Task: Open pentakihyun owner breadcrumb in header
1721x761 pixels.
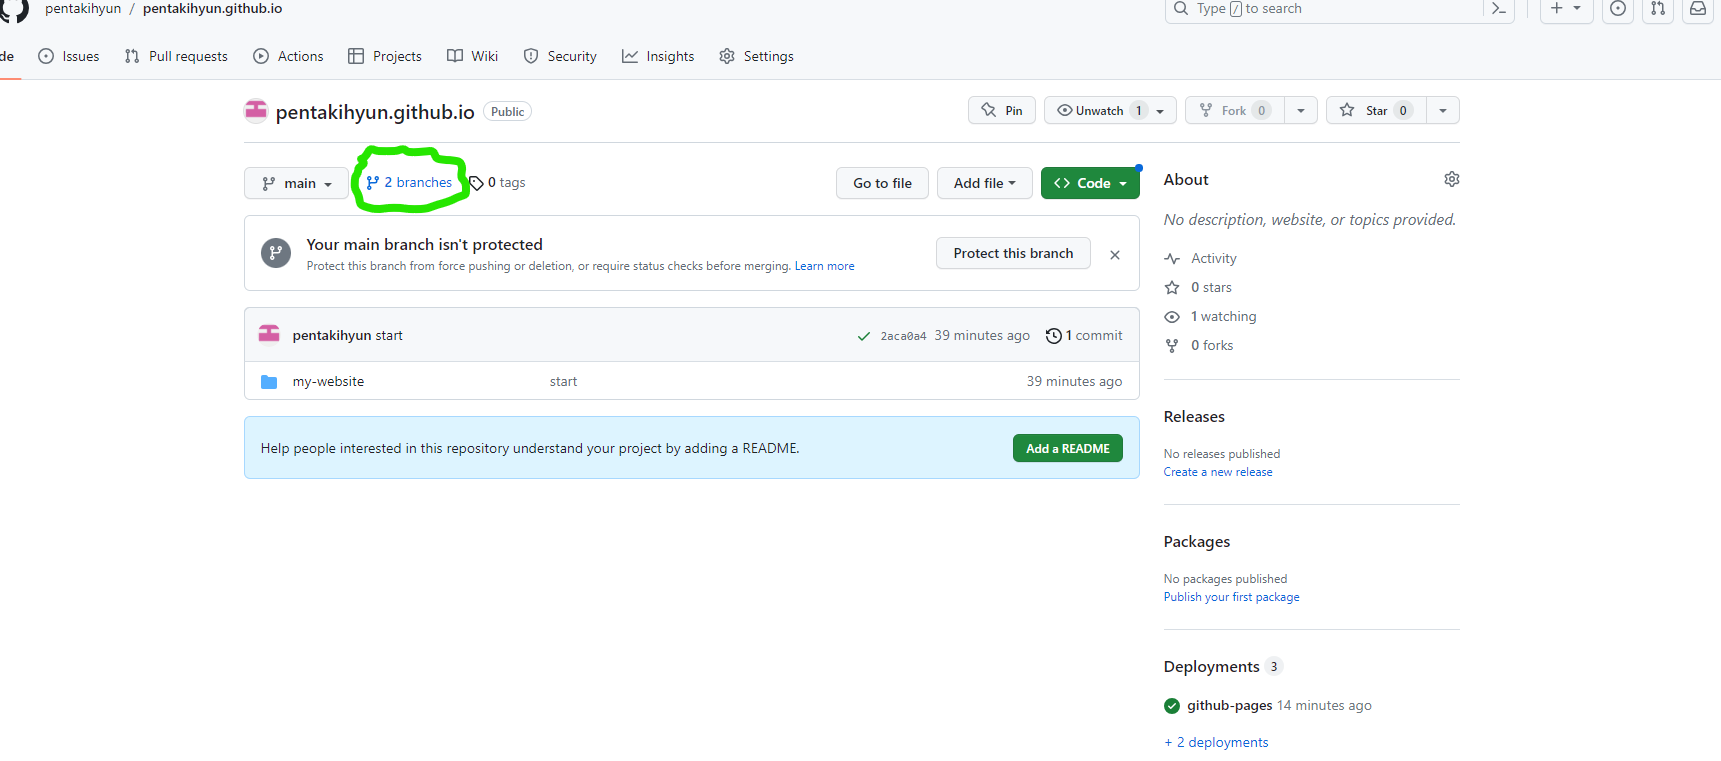Action: pos(83,9)
